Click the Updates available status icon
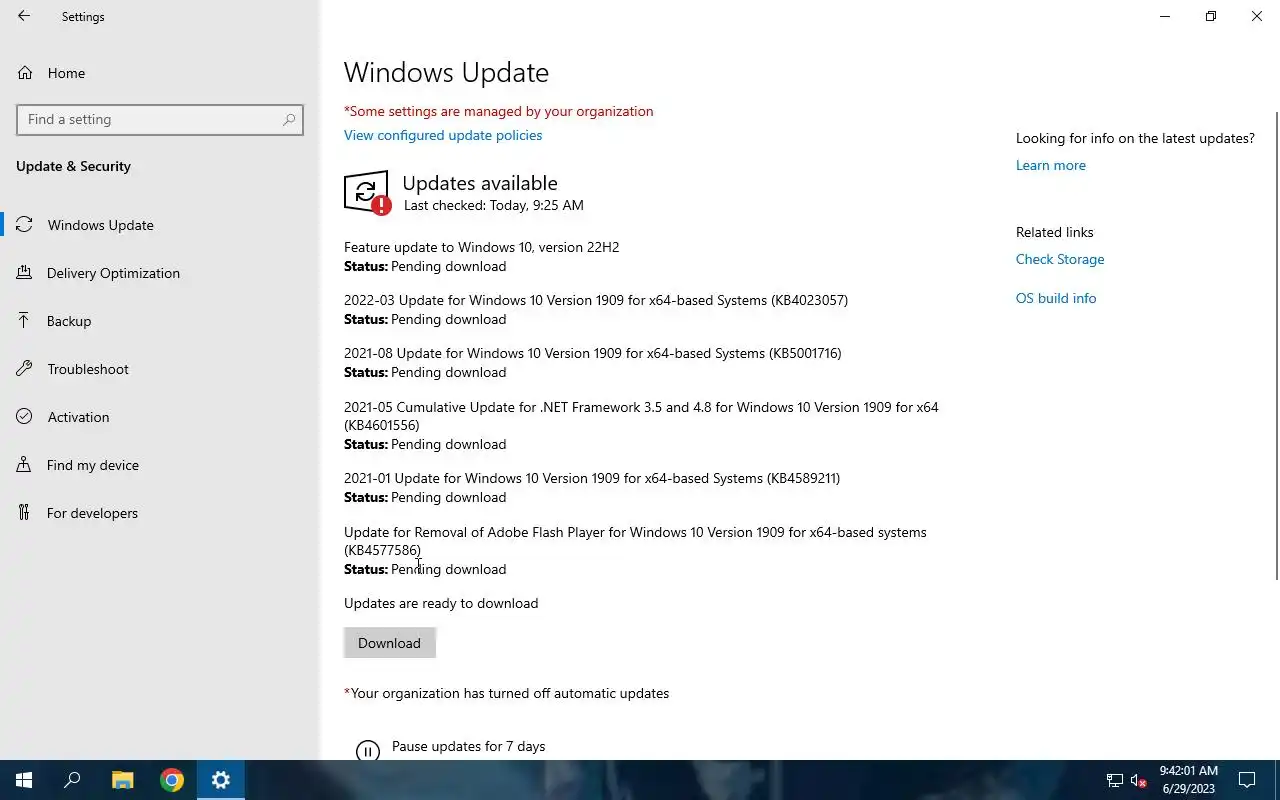The image size is (1280, 800). point(367,192)
